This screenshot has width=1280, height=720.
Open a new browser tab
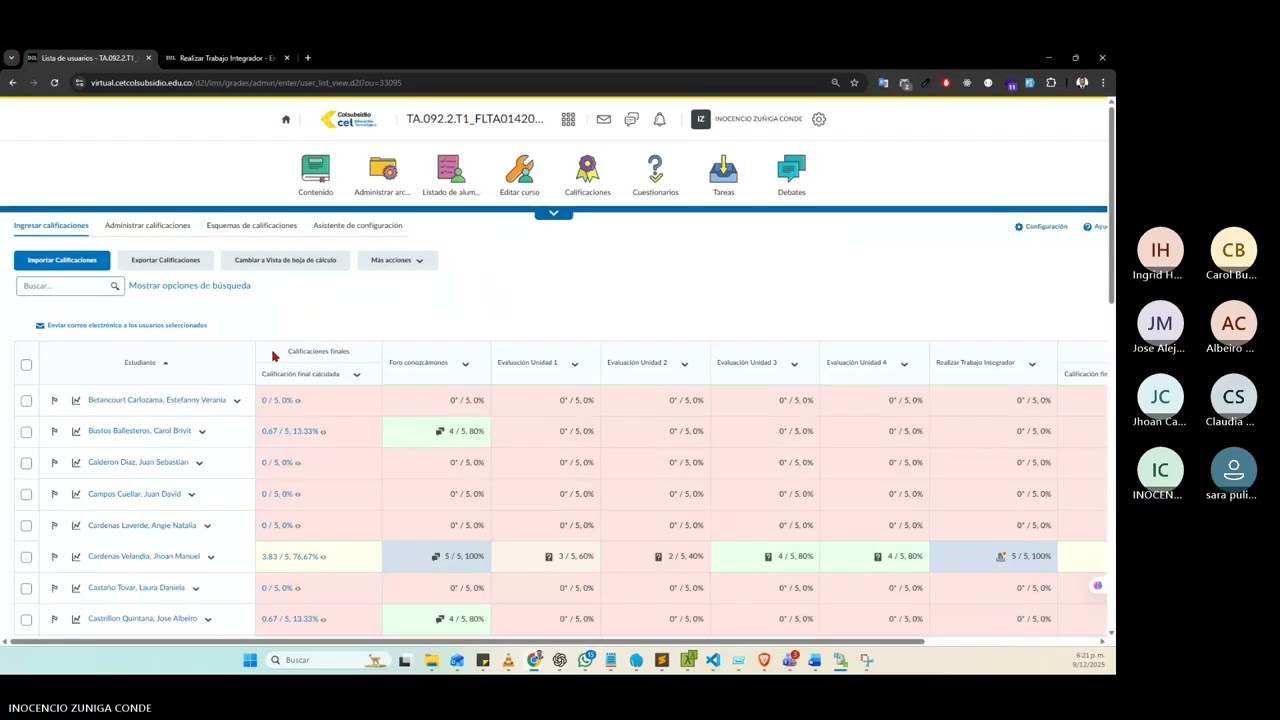coord(307,58)
